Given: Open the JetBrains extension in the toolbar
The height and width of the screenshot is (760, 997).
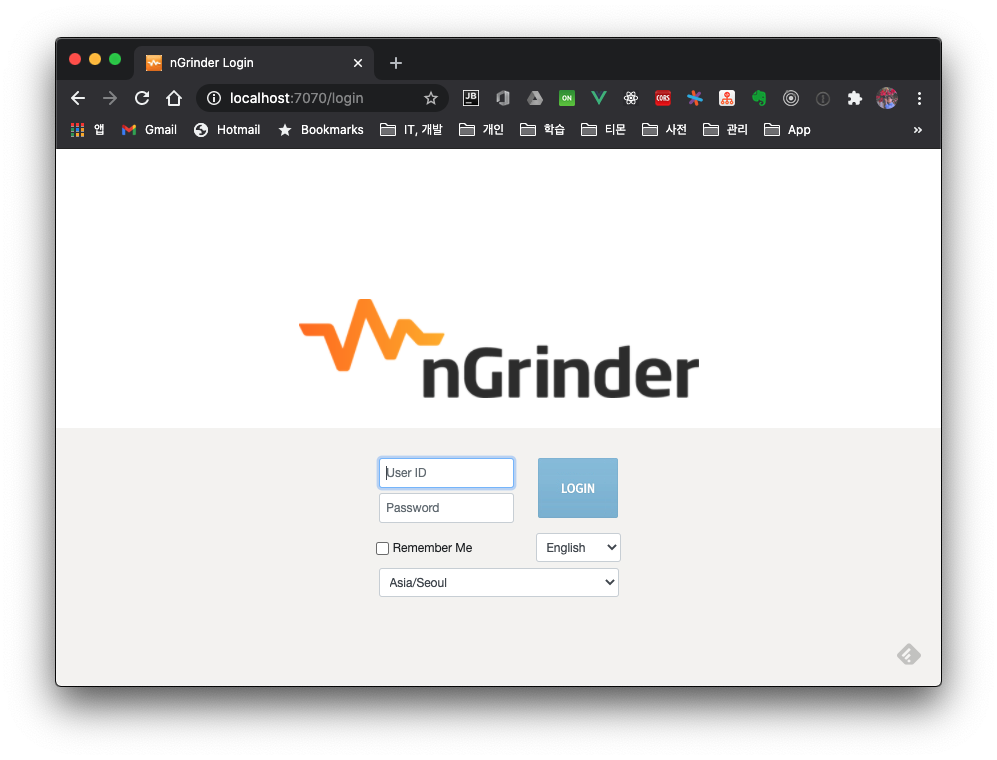Looking at the screenshot, I should [470, 98].
